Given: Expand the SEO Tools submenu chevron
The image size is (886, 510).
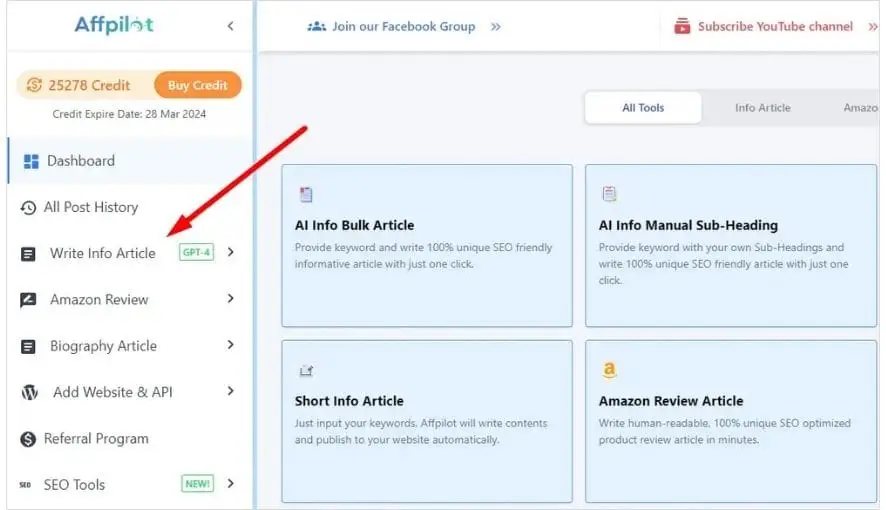Looking at the screenshot, I should pyautogui.click(x=231, y=484).
